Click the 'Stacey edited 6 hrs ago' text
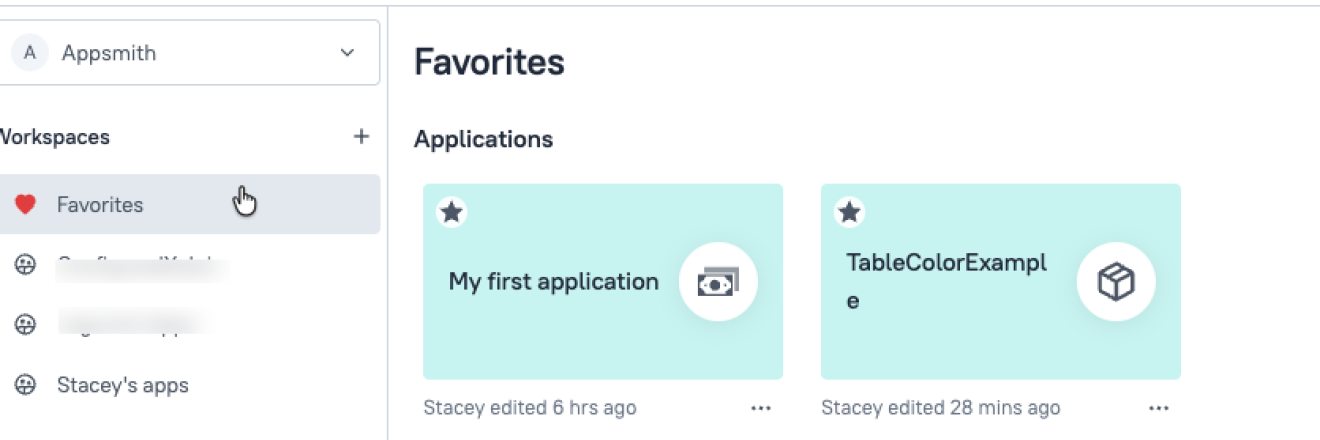This screenshot has width=1320, height=440. coord(529,408)
